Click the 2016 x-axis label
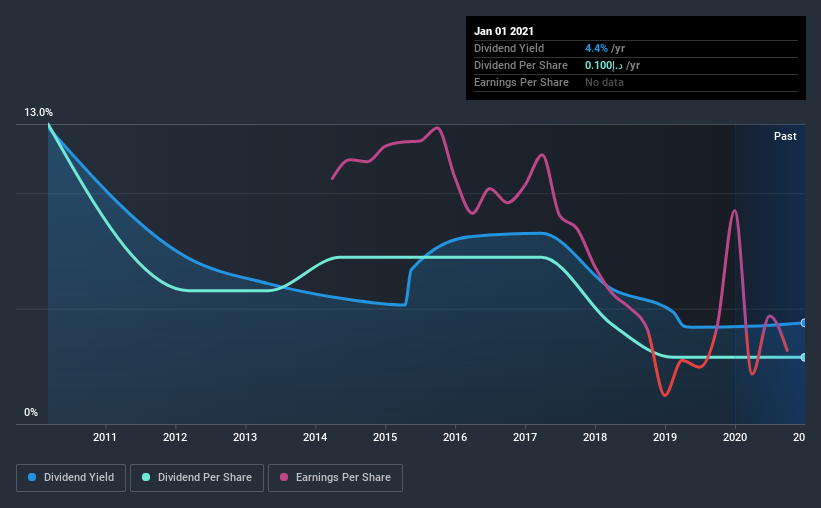 [455, 437]
